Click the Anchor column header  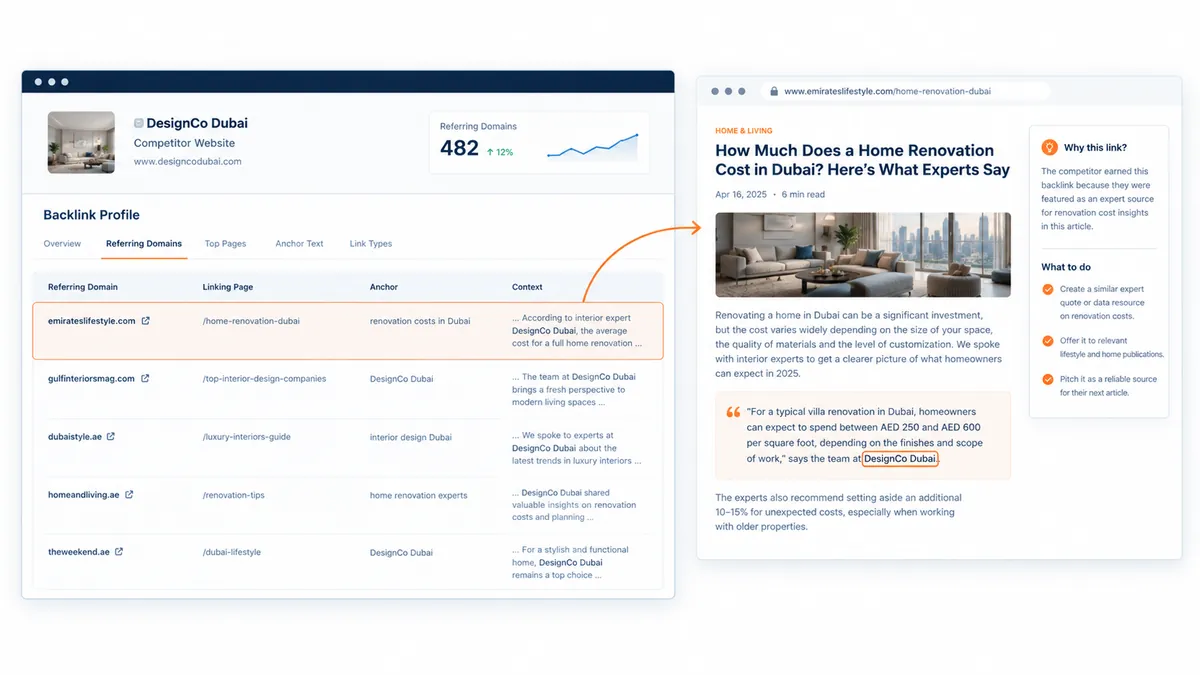coord(384,287)
